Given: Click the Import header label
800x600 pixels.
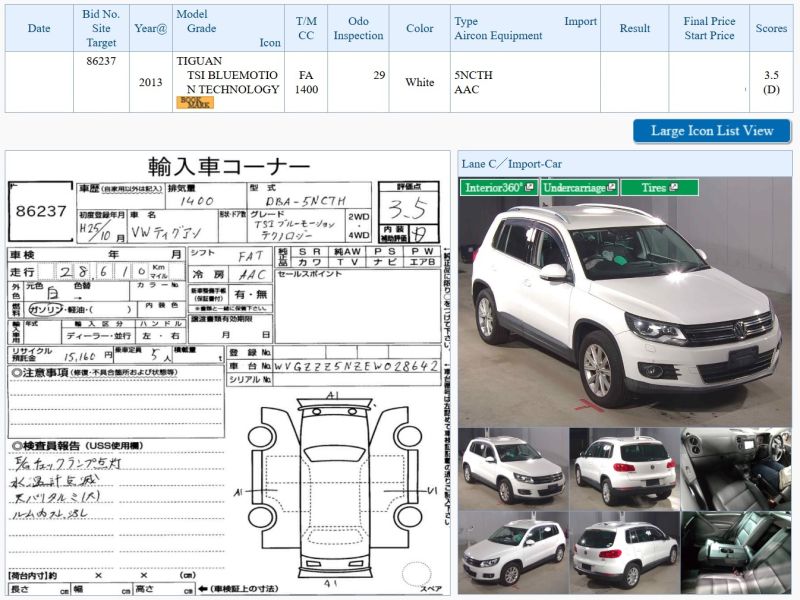Looking at the screenshot, I should (x=580, y=21).
